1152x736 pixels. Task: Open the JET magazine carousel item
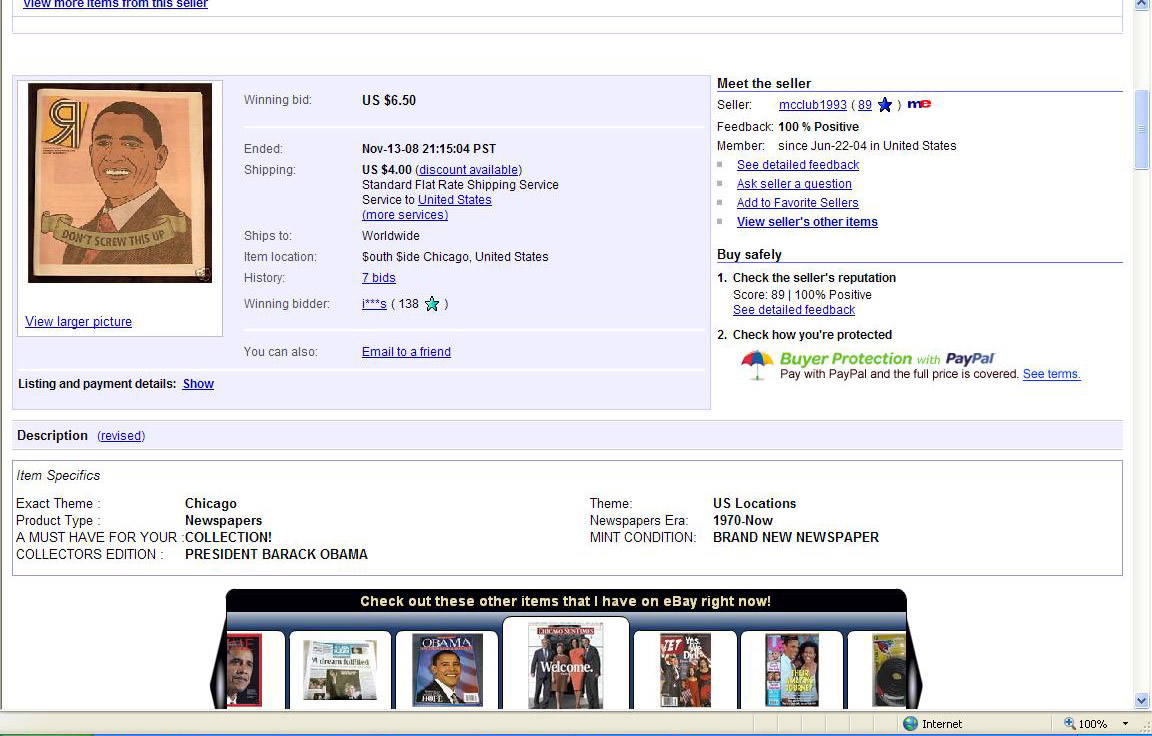pos(685,670)
